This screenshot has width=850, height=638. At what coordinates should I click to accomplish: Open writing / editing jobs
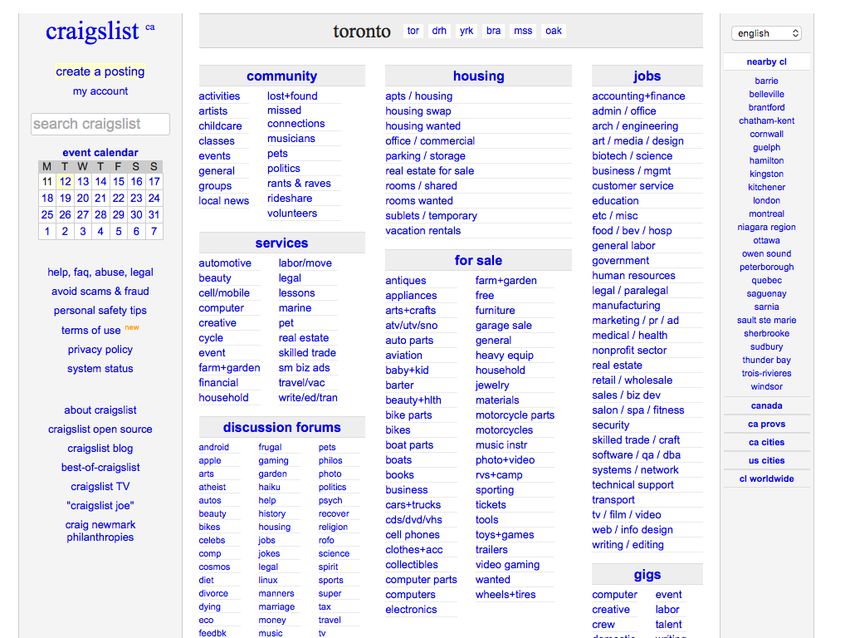[628, 545]
